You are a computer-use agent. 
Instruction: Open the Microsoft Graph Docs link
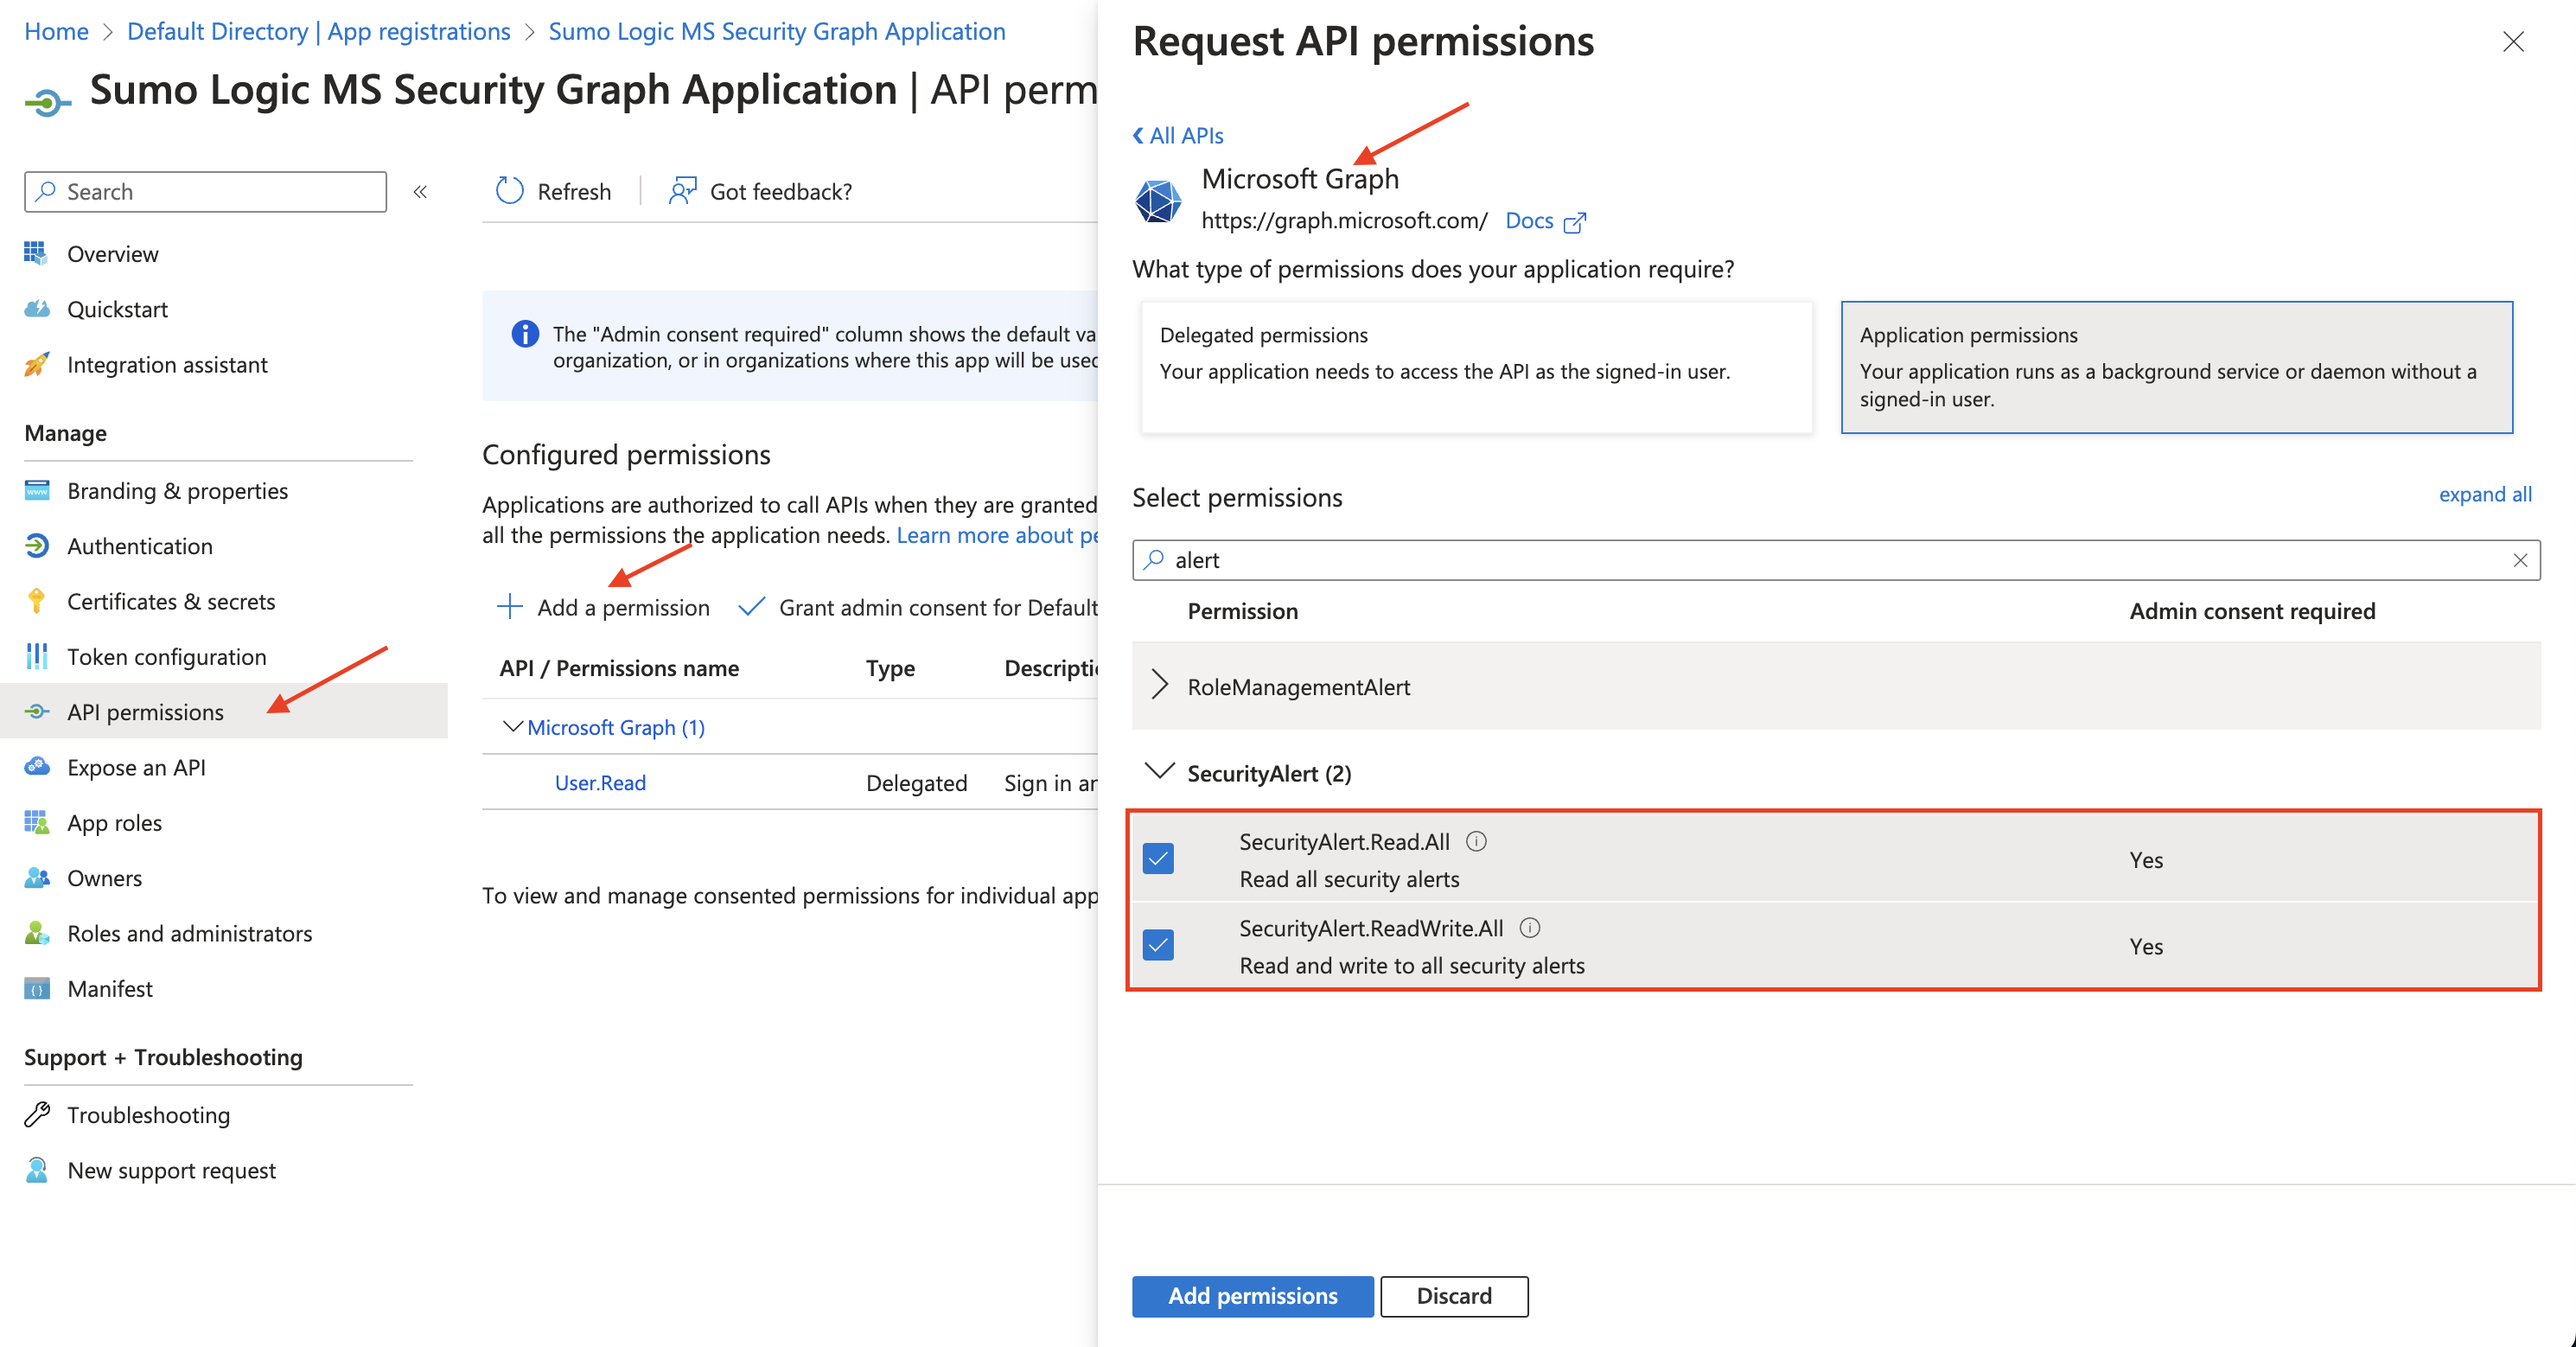coord(1529,220)
